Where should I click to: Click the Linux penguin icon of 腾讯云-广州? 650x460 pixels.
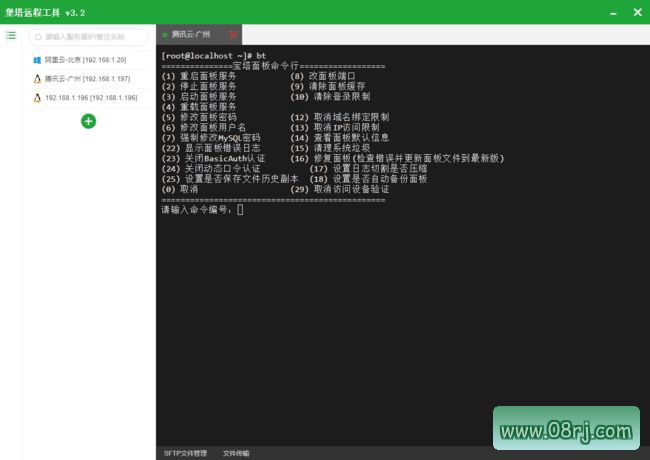click(37, 79)
